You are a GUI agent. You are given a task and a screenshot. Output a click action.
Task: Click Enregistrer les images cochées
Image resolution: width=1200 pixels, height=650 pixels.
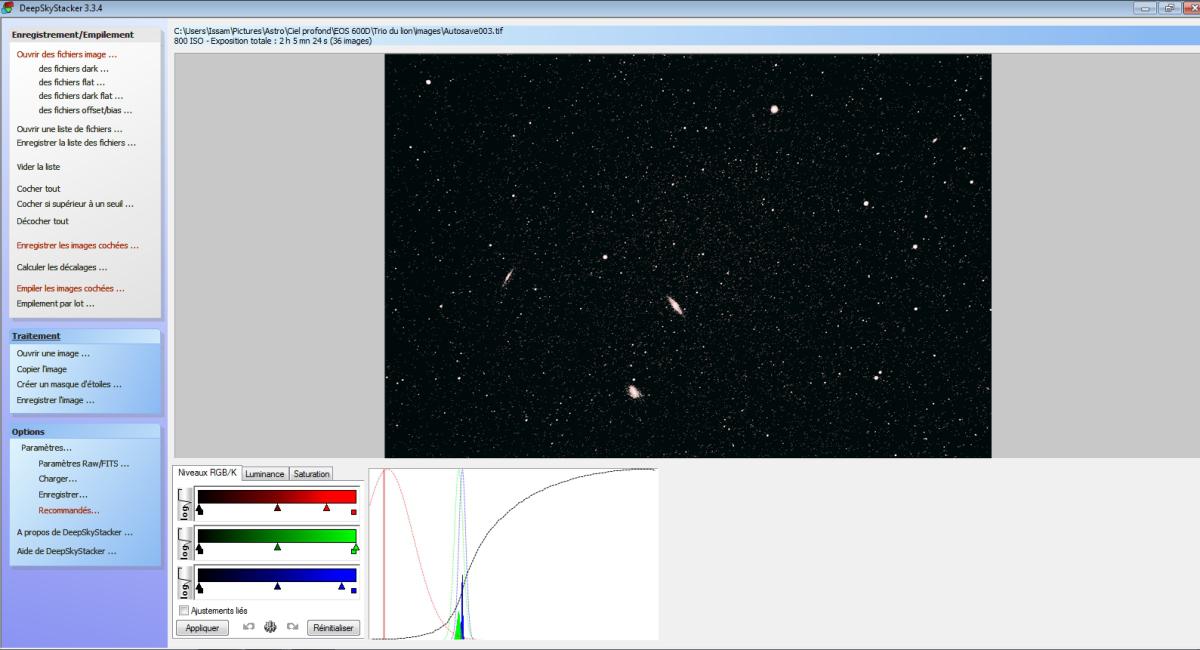coord(78,245)
